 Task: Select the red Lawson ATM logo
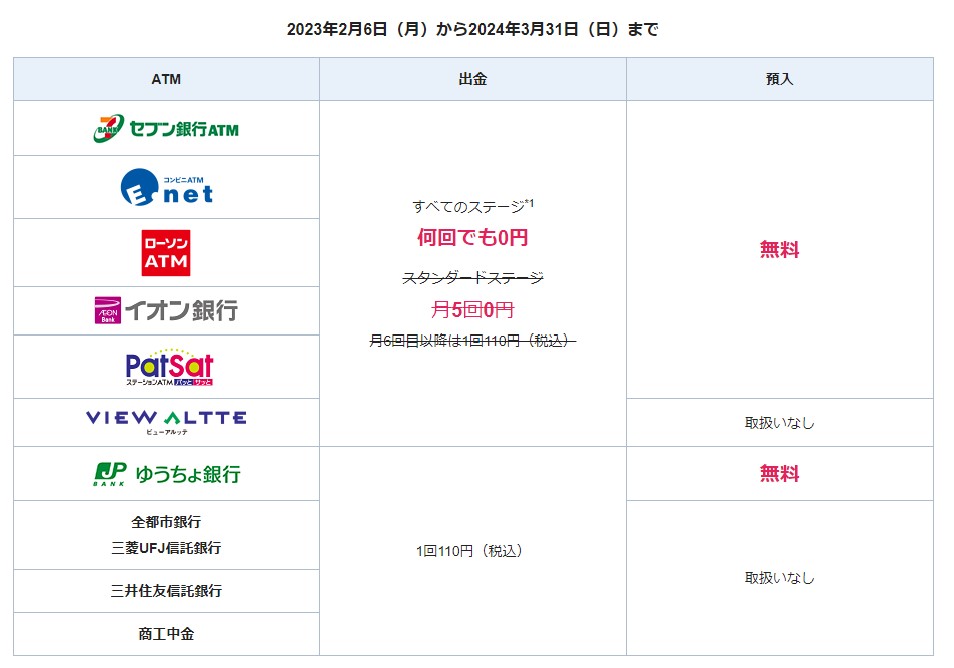pyautogui.click(x=166, y=253)
